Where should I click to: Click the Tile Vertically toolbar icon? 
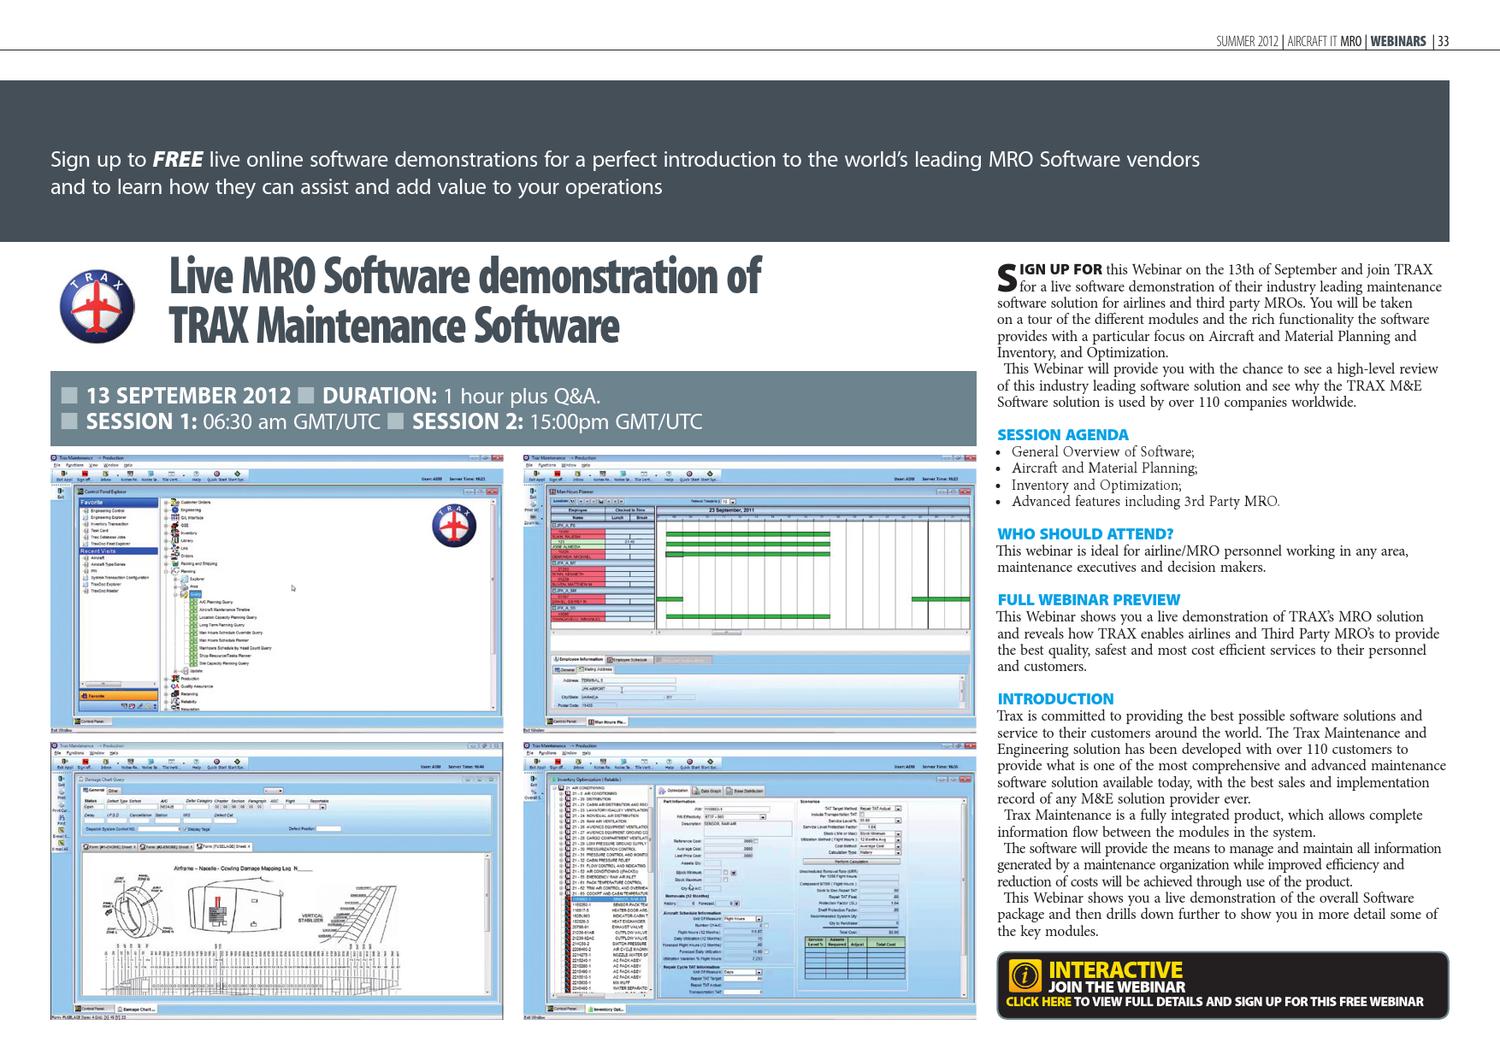[x=170, y=474]
